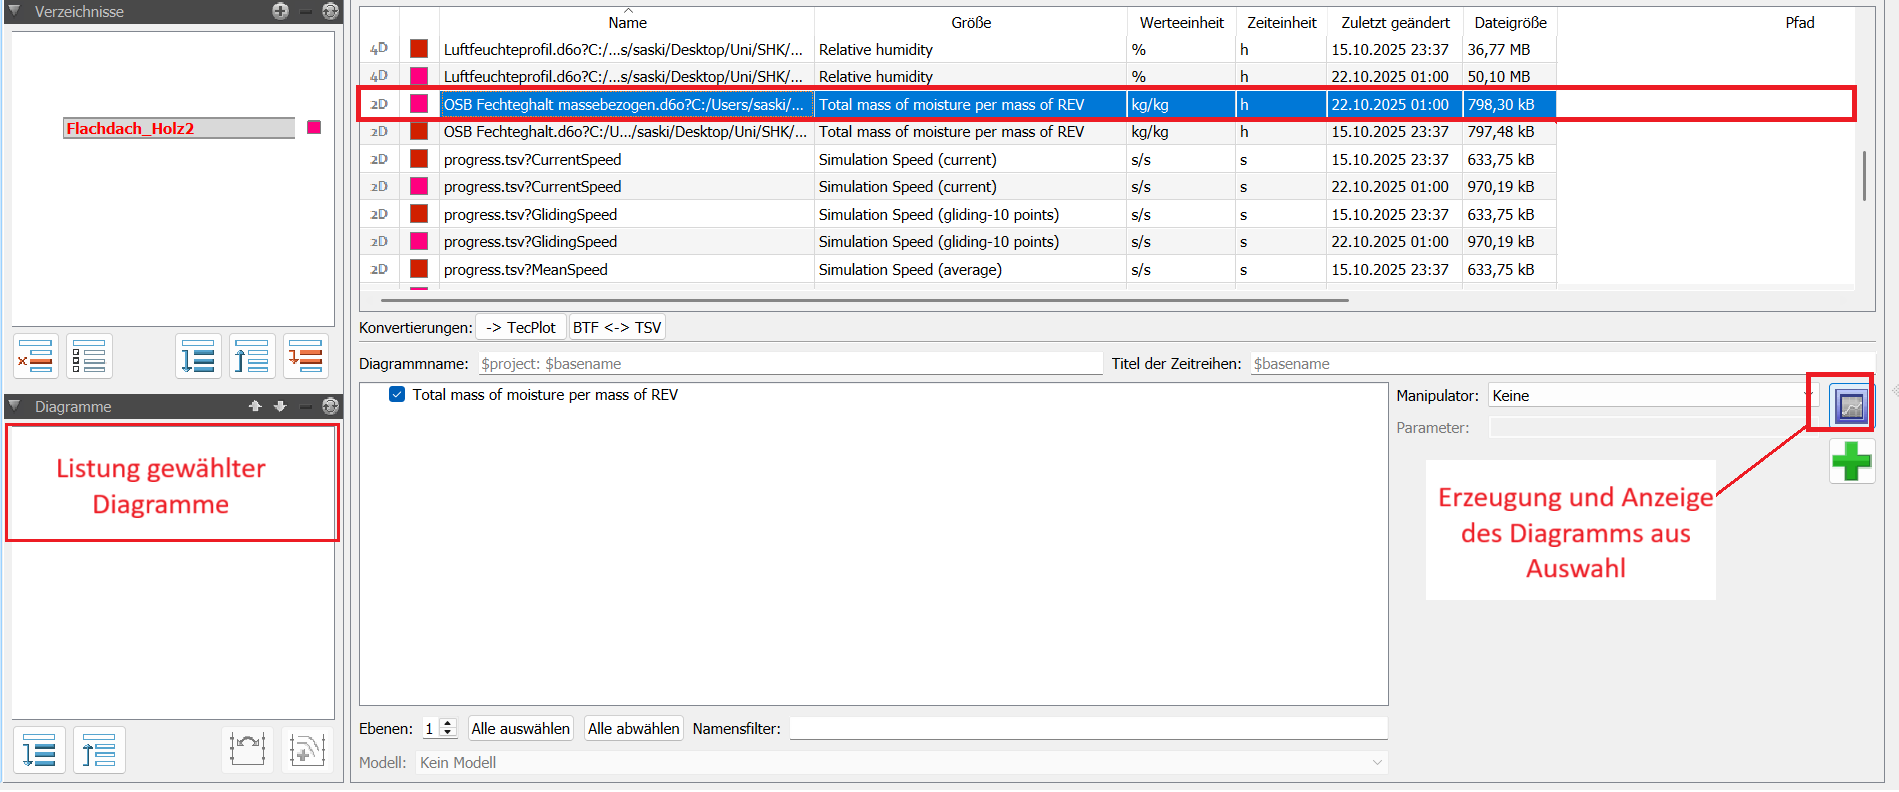Click Alle auswählen button

pyautogui.click(x=520, y=728)
